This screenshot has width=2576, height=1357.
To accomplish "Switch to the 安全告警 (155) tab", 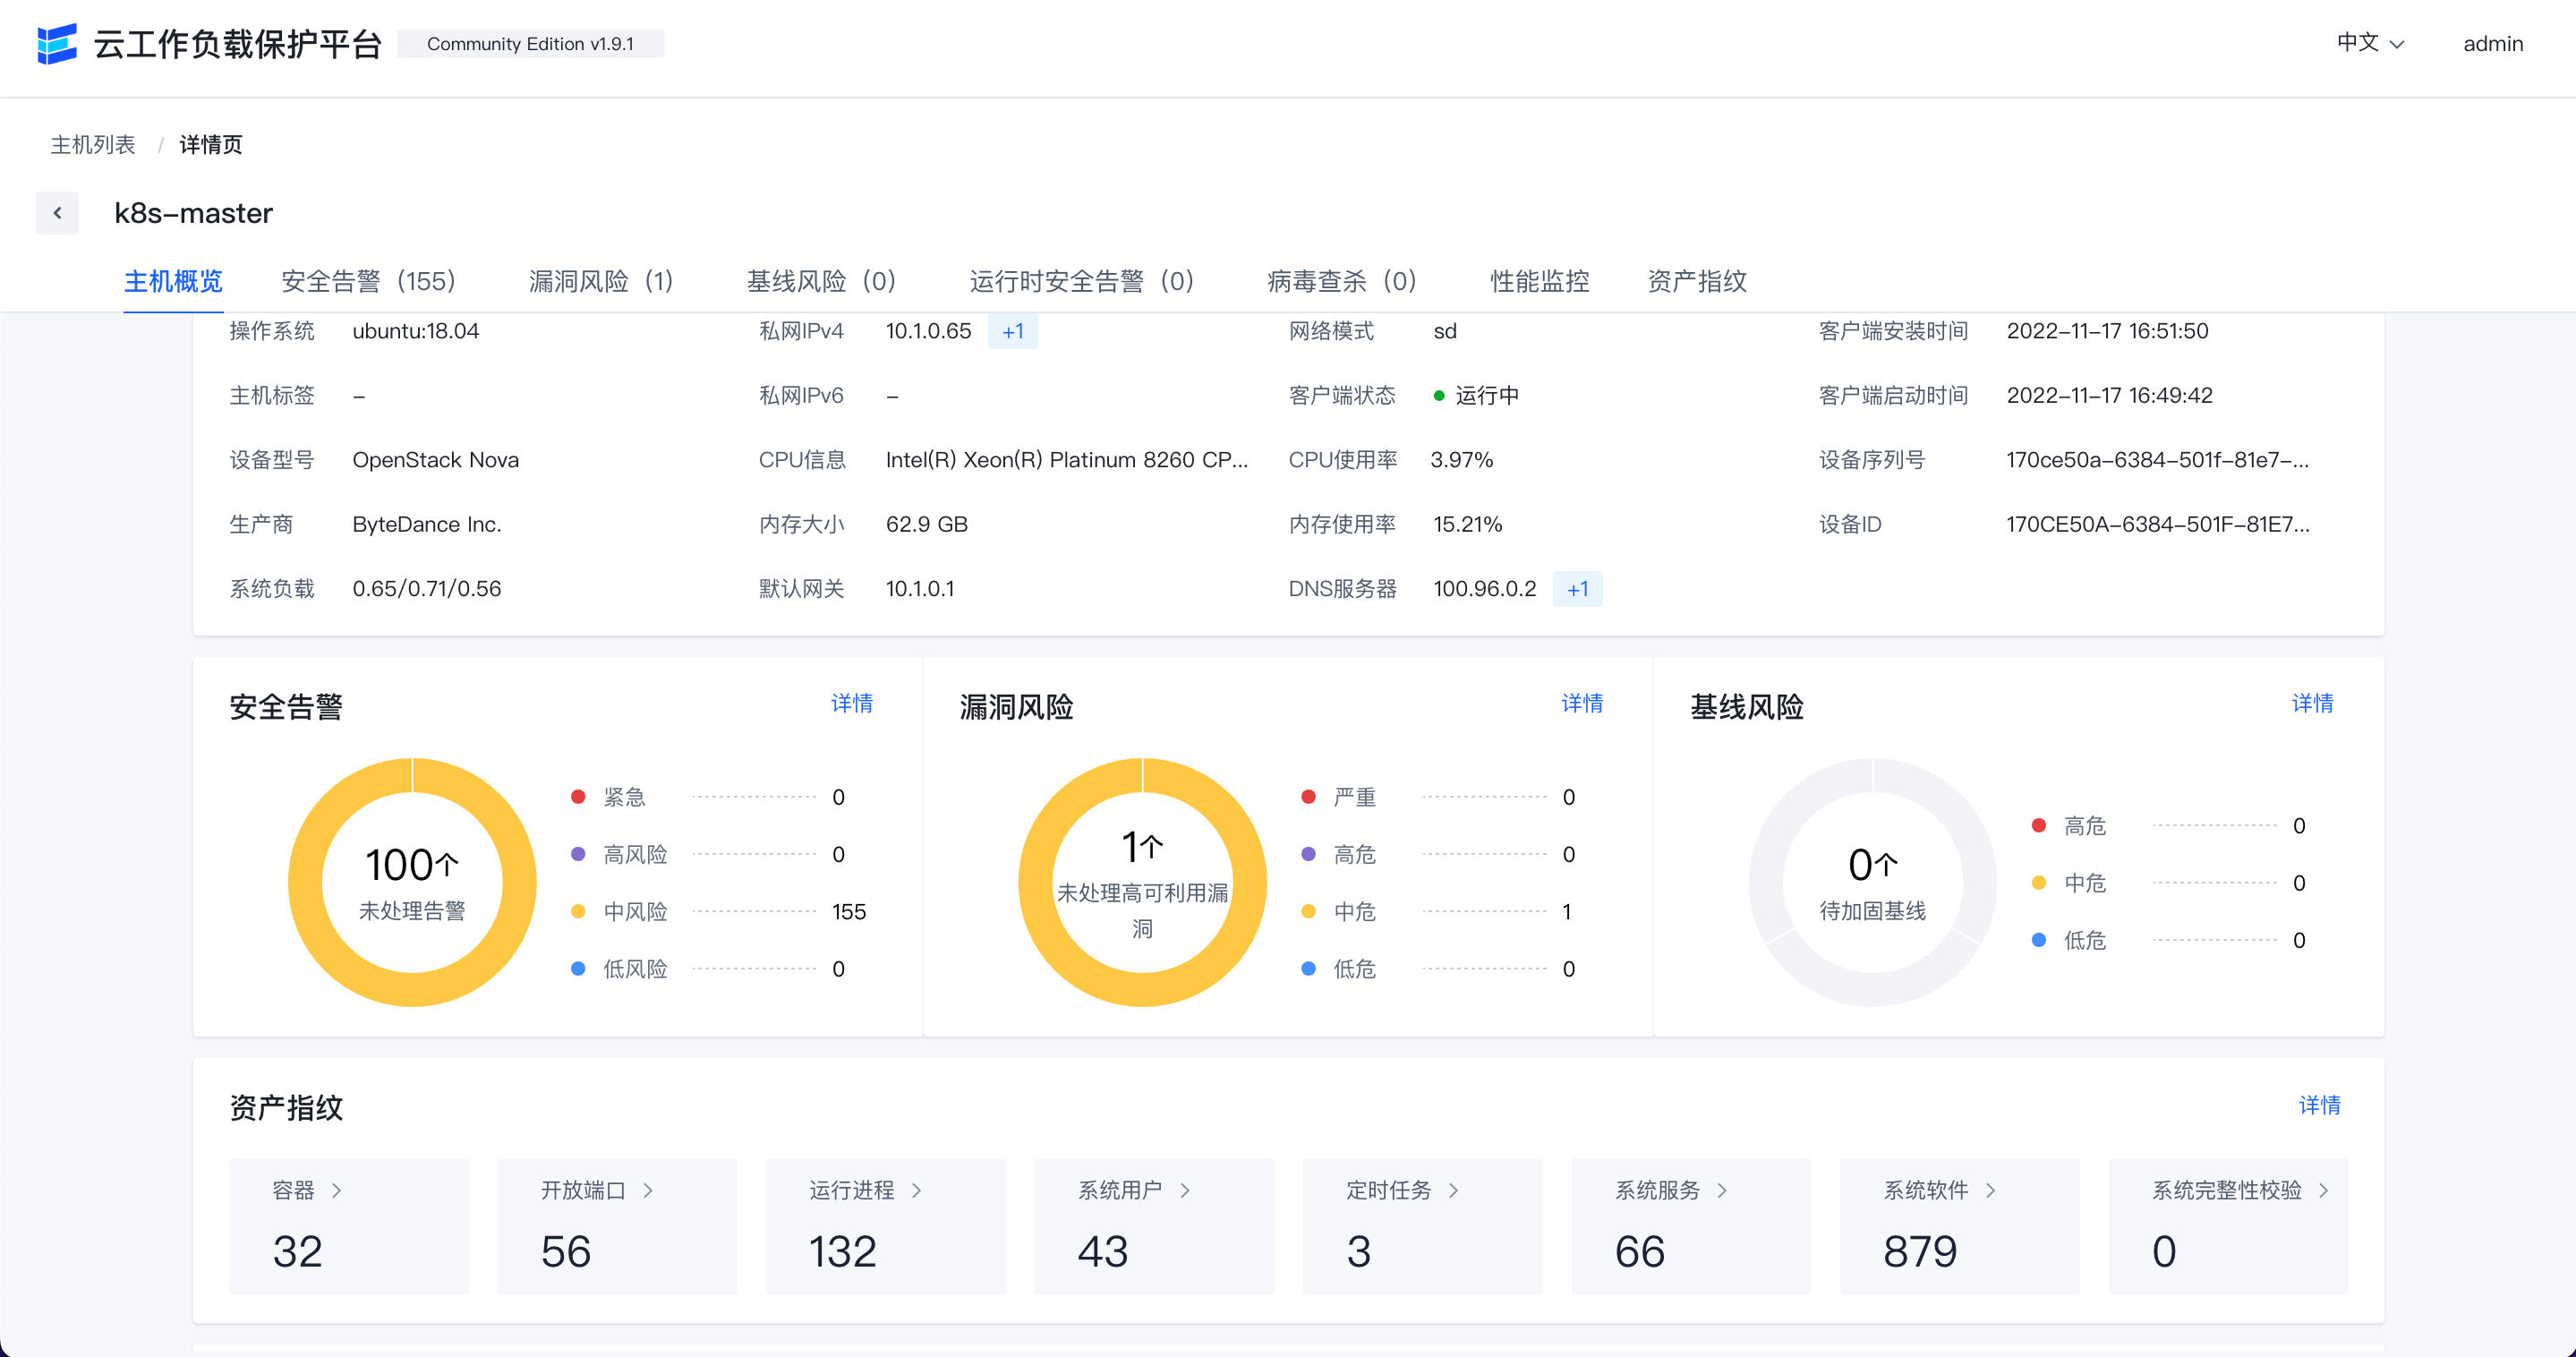I will click(368, 281).
